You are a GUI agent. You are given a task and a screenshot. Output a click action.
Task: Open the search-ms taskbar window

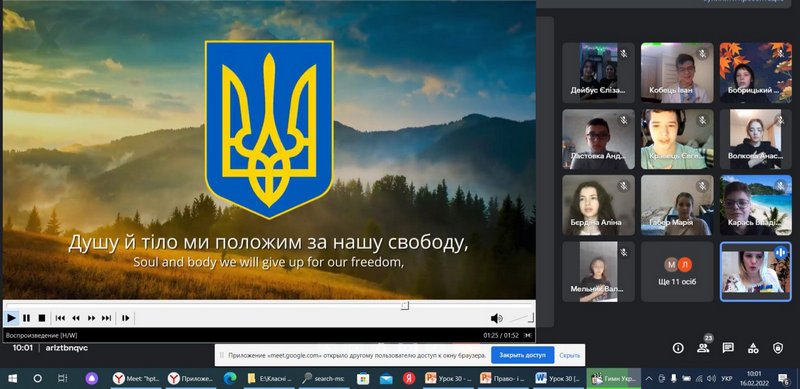[x=324, y=378]
